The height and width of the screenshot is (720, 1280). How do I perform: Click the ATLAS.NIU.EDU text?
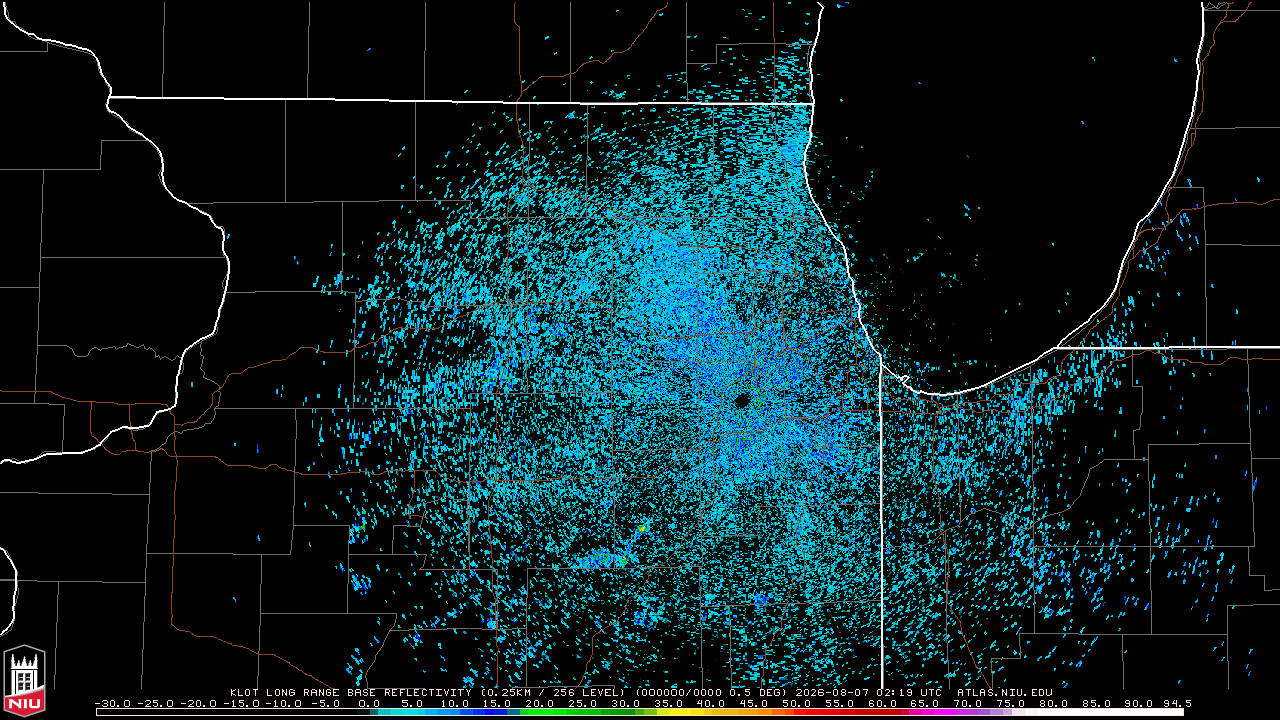[x=1004, y=692]
